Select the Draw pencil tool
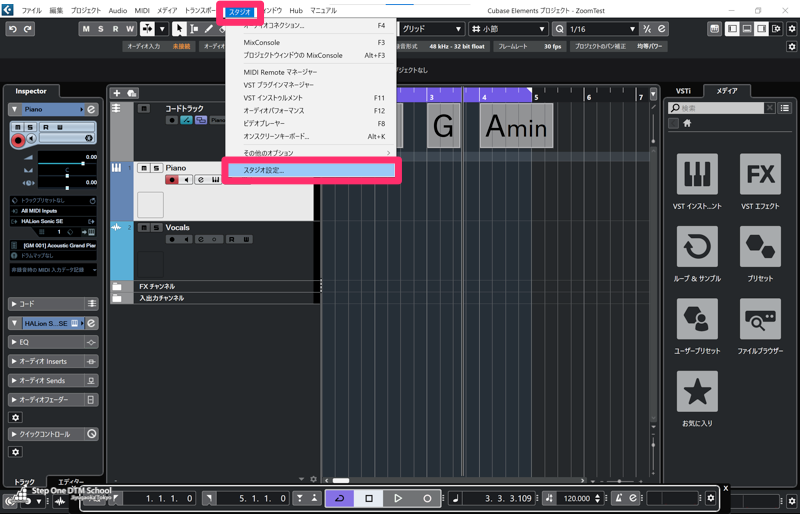 click(208, 29)
